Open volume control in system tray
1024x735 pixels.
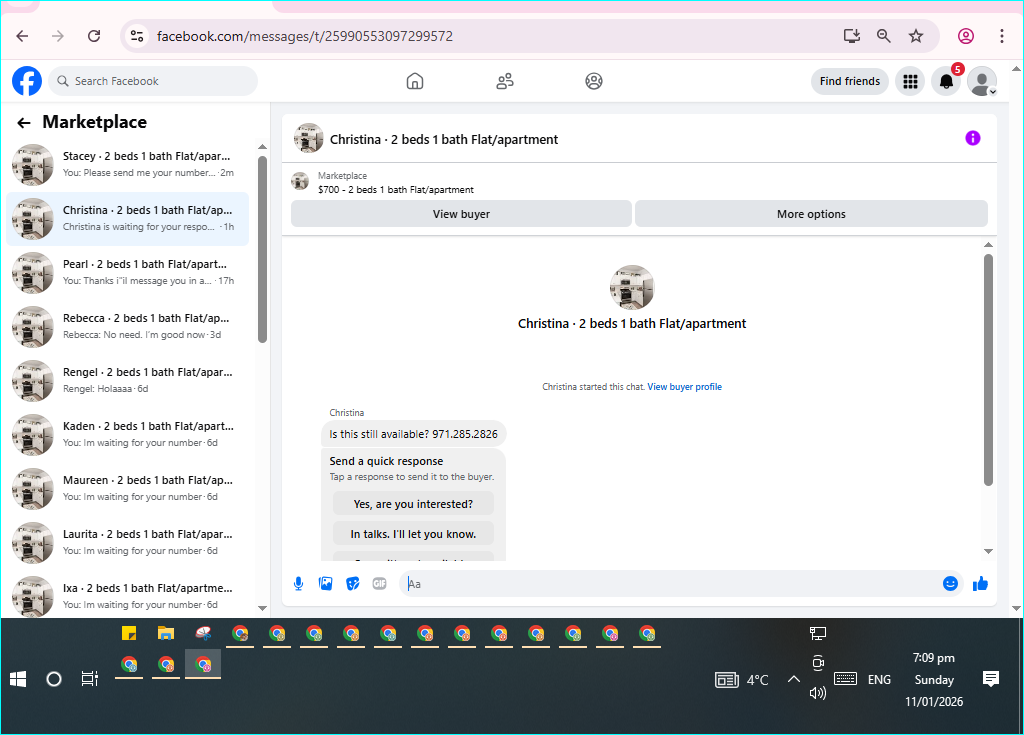tap(818, 693)
